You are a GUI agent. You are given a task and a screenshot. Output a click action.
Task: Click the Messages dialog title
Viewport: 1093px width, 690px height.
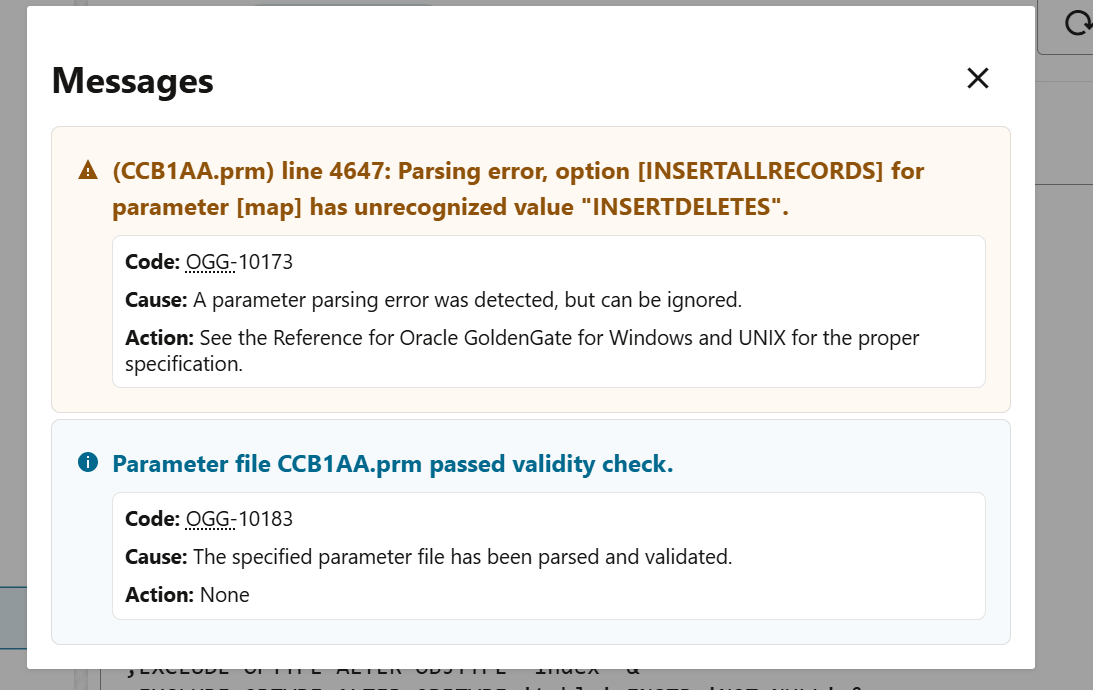point(132,81)
